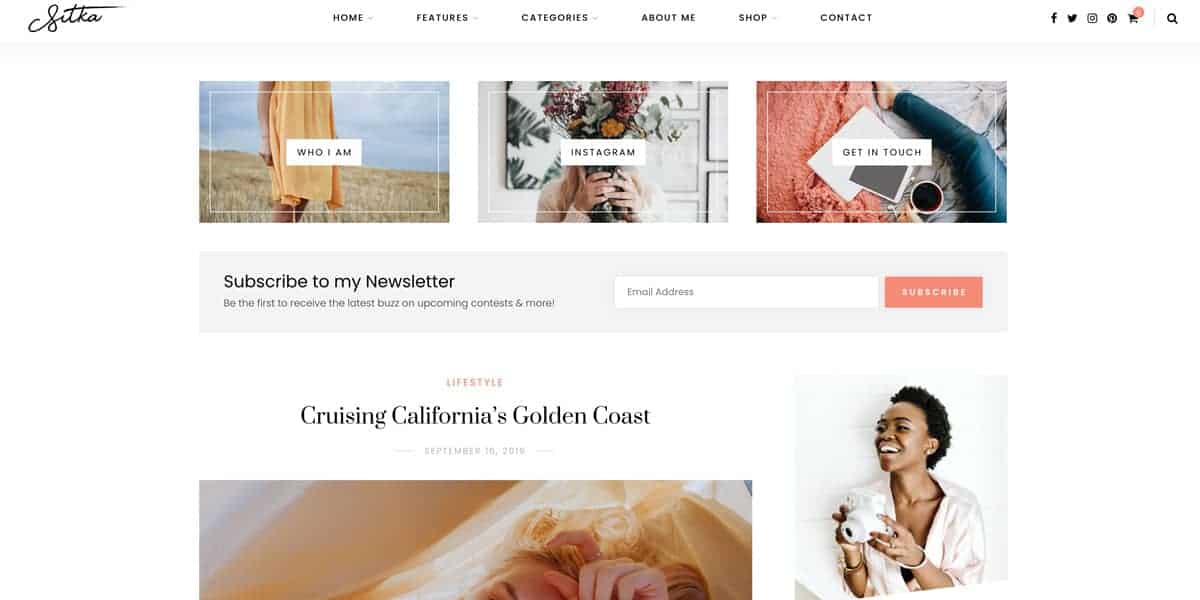Open the Get In Touch banner
The height and width of the screenshot is (600, 1200).
pyautogui.click(x=881, y=152)
